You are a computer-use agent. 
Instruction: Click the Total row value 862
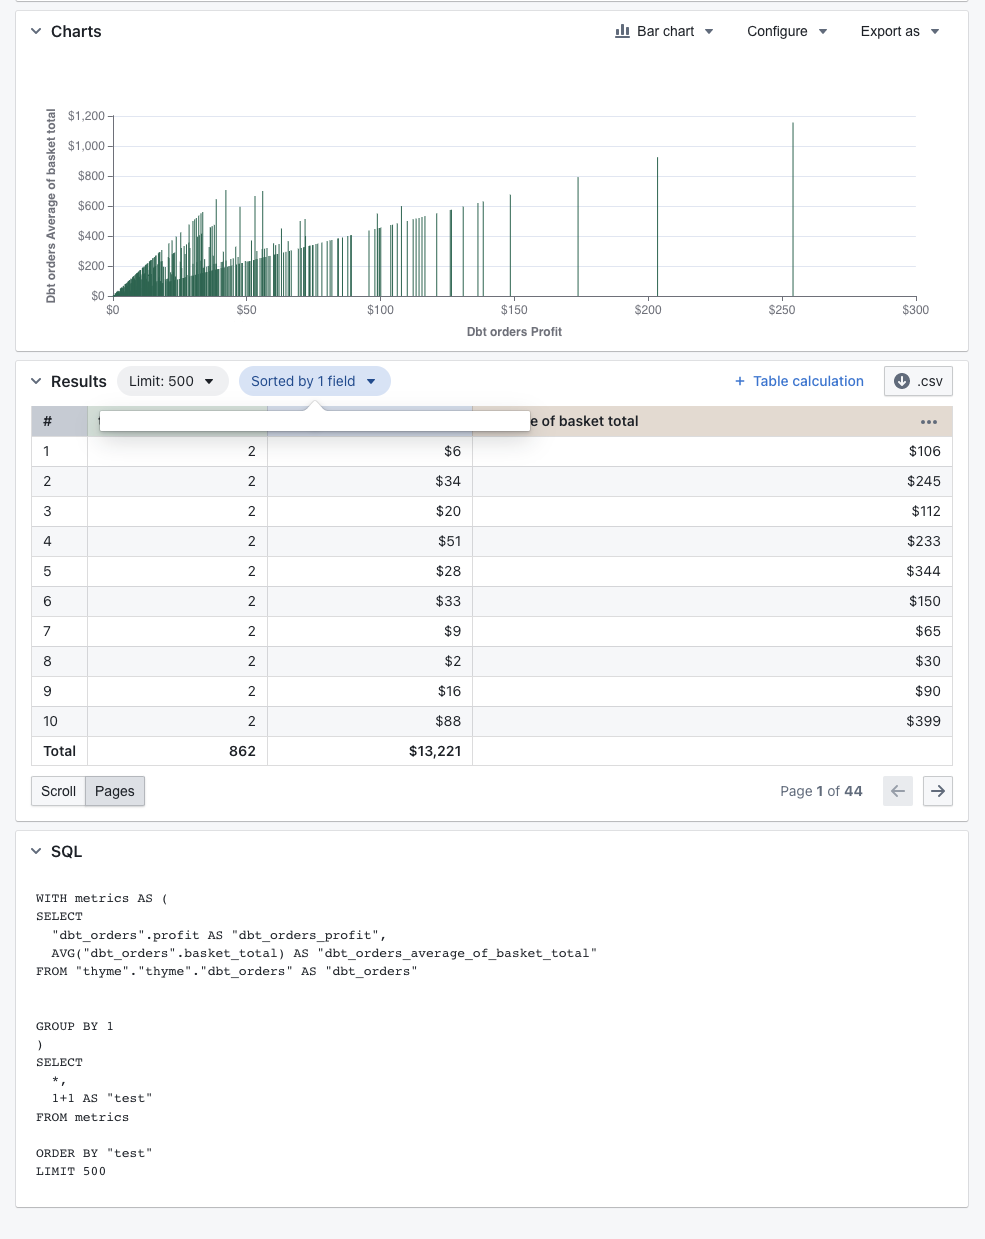178,751
